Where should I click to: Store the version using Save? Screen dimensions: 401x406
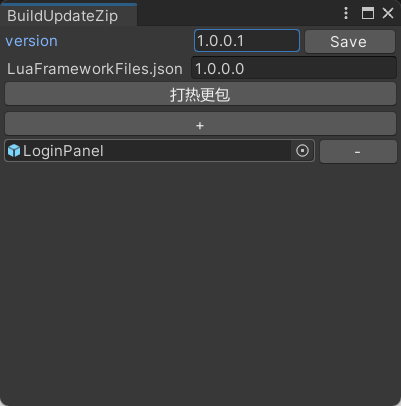[x=350, y=41]
